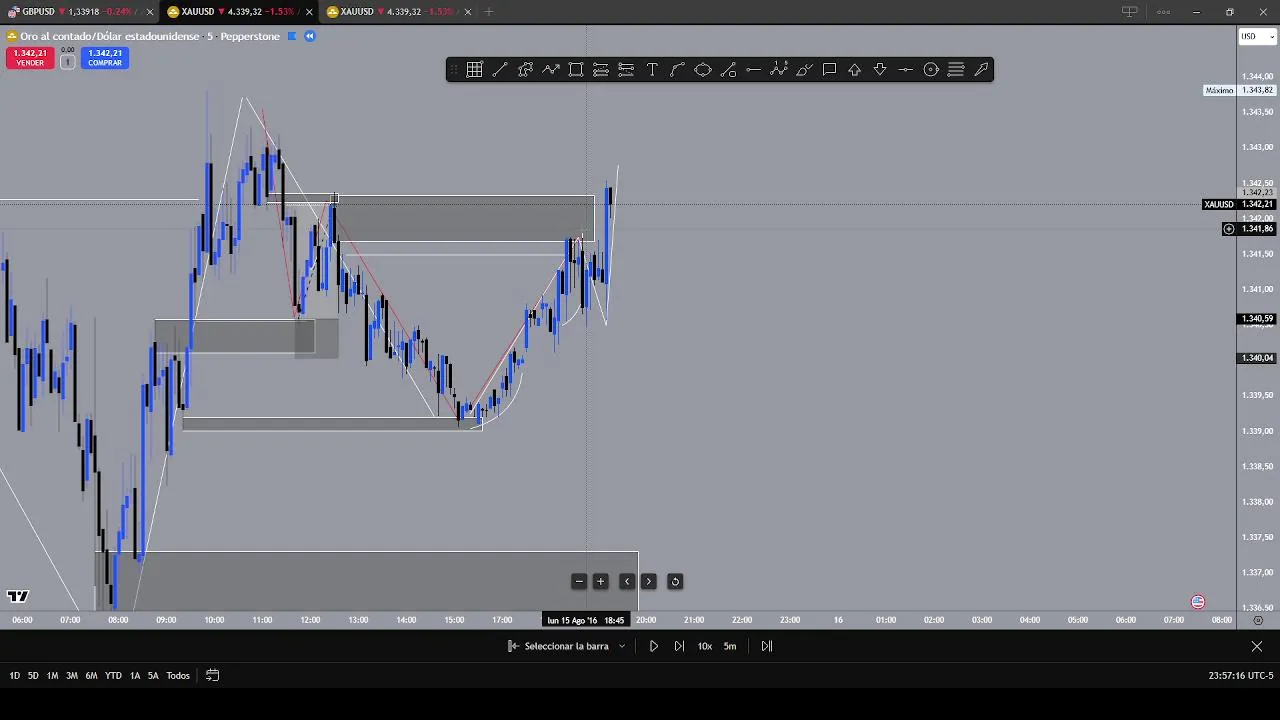Select the polyline zigzag path tool
1280x720 pixels.
551,69
